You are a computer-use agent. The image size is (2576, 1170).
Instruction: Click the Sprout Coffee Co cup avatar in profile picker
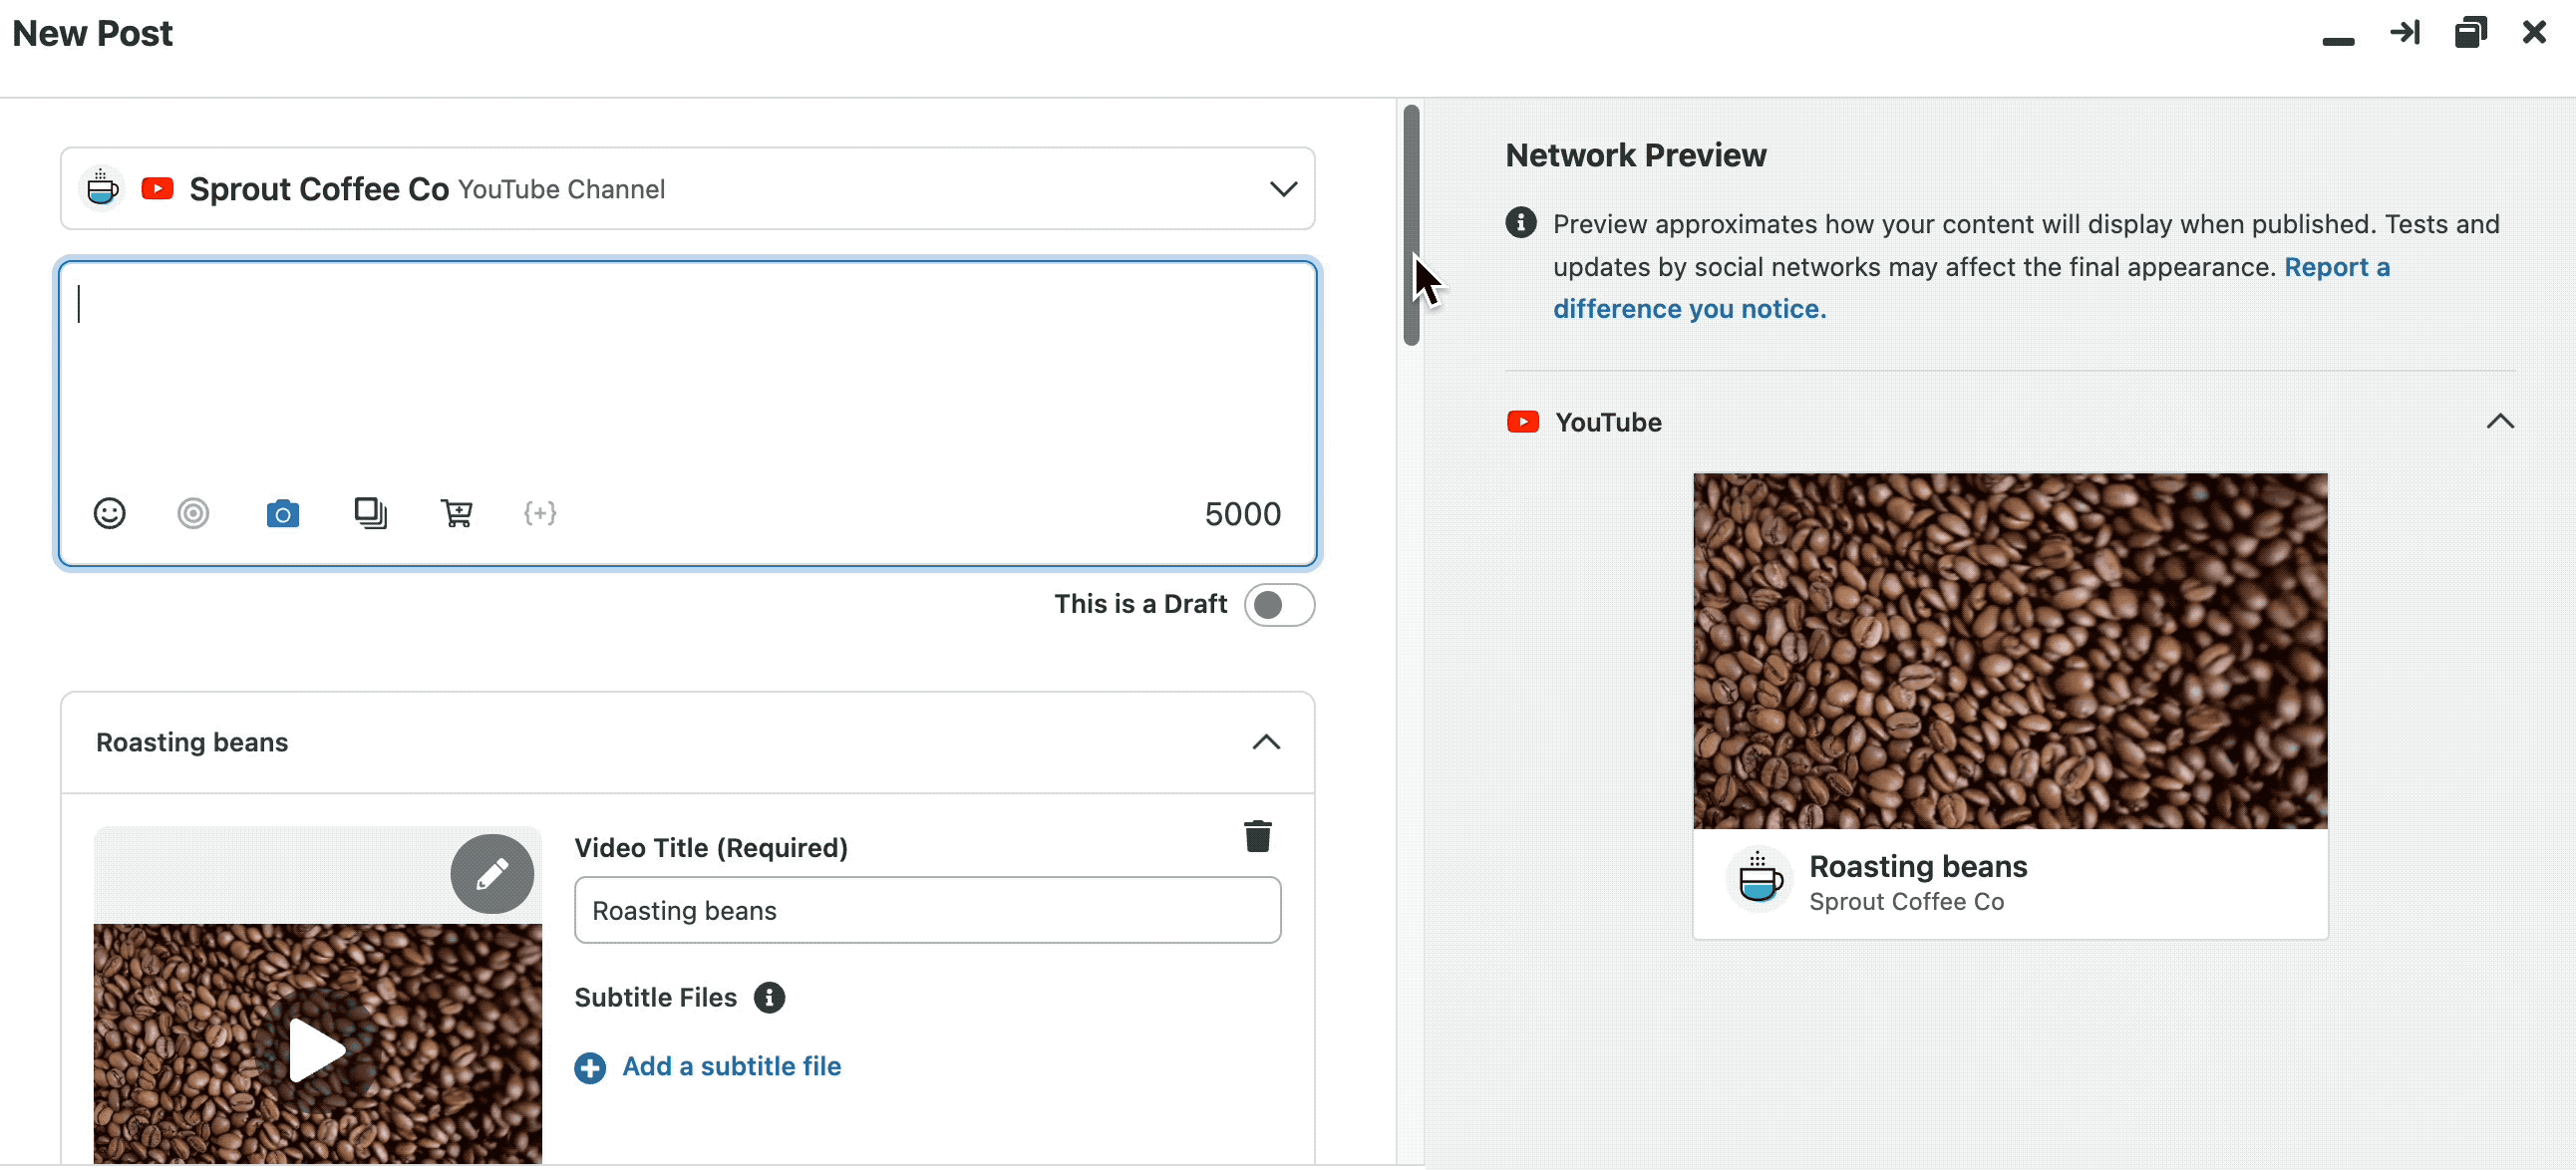[x=101, y=188]
